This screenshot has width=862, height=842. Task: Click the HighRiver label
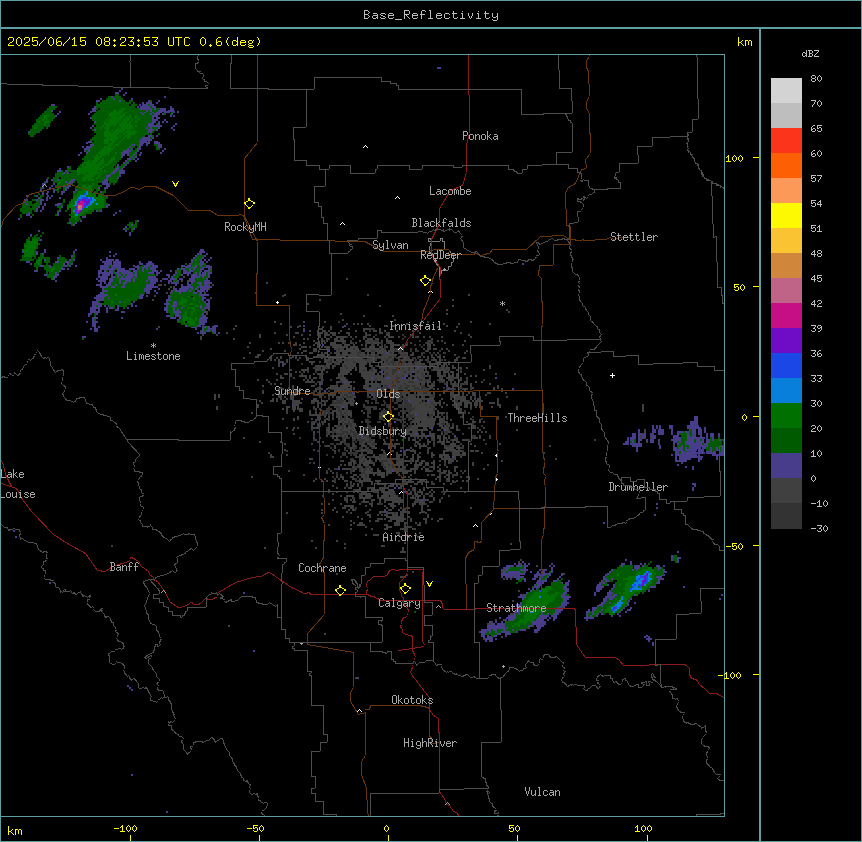[430, 743]
